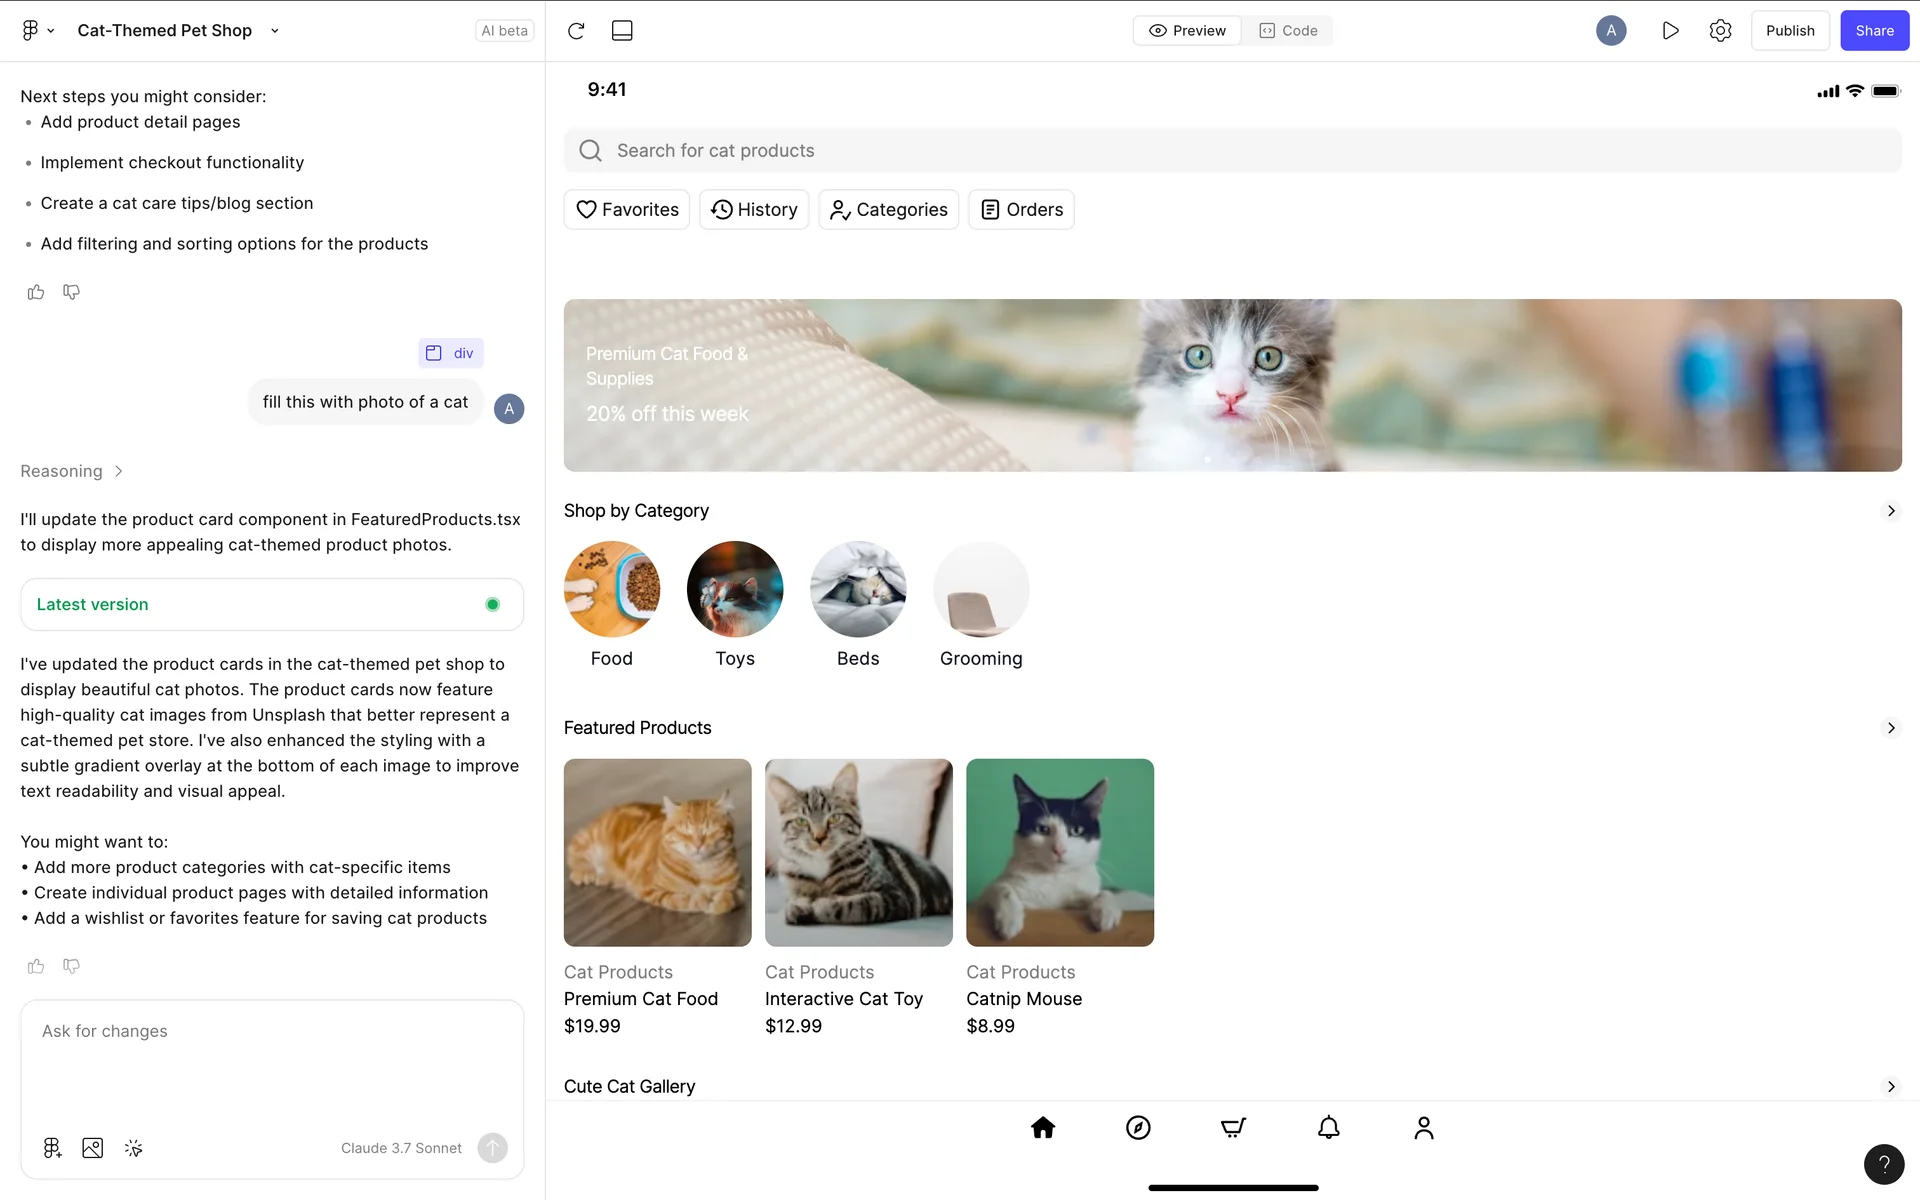Run the app with the play icon
This screenshot has width=1920, height=1200.
(x=1670, y=31)
